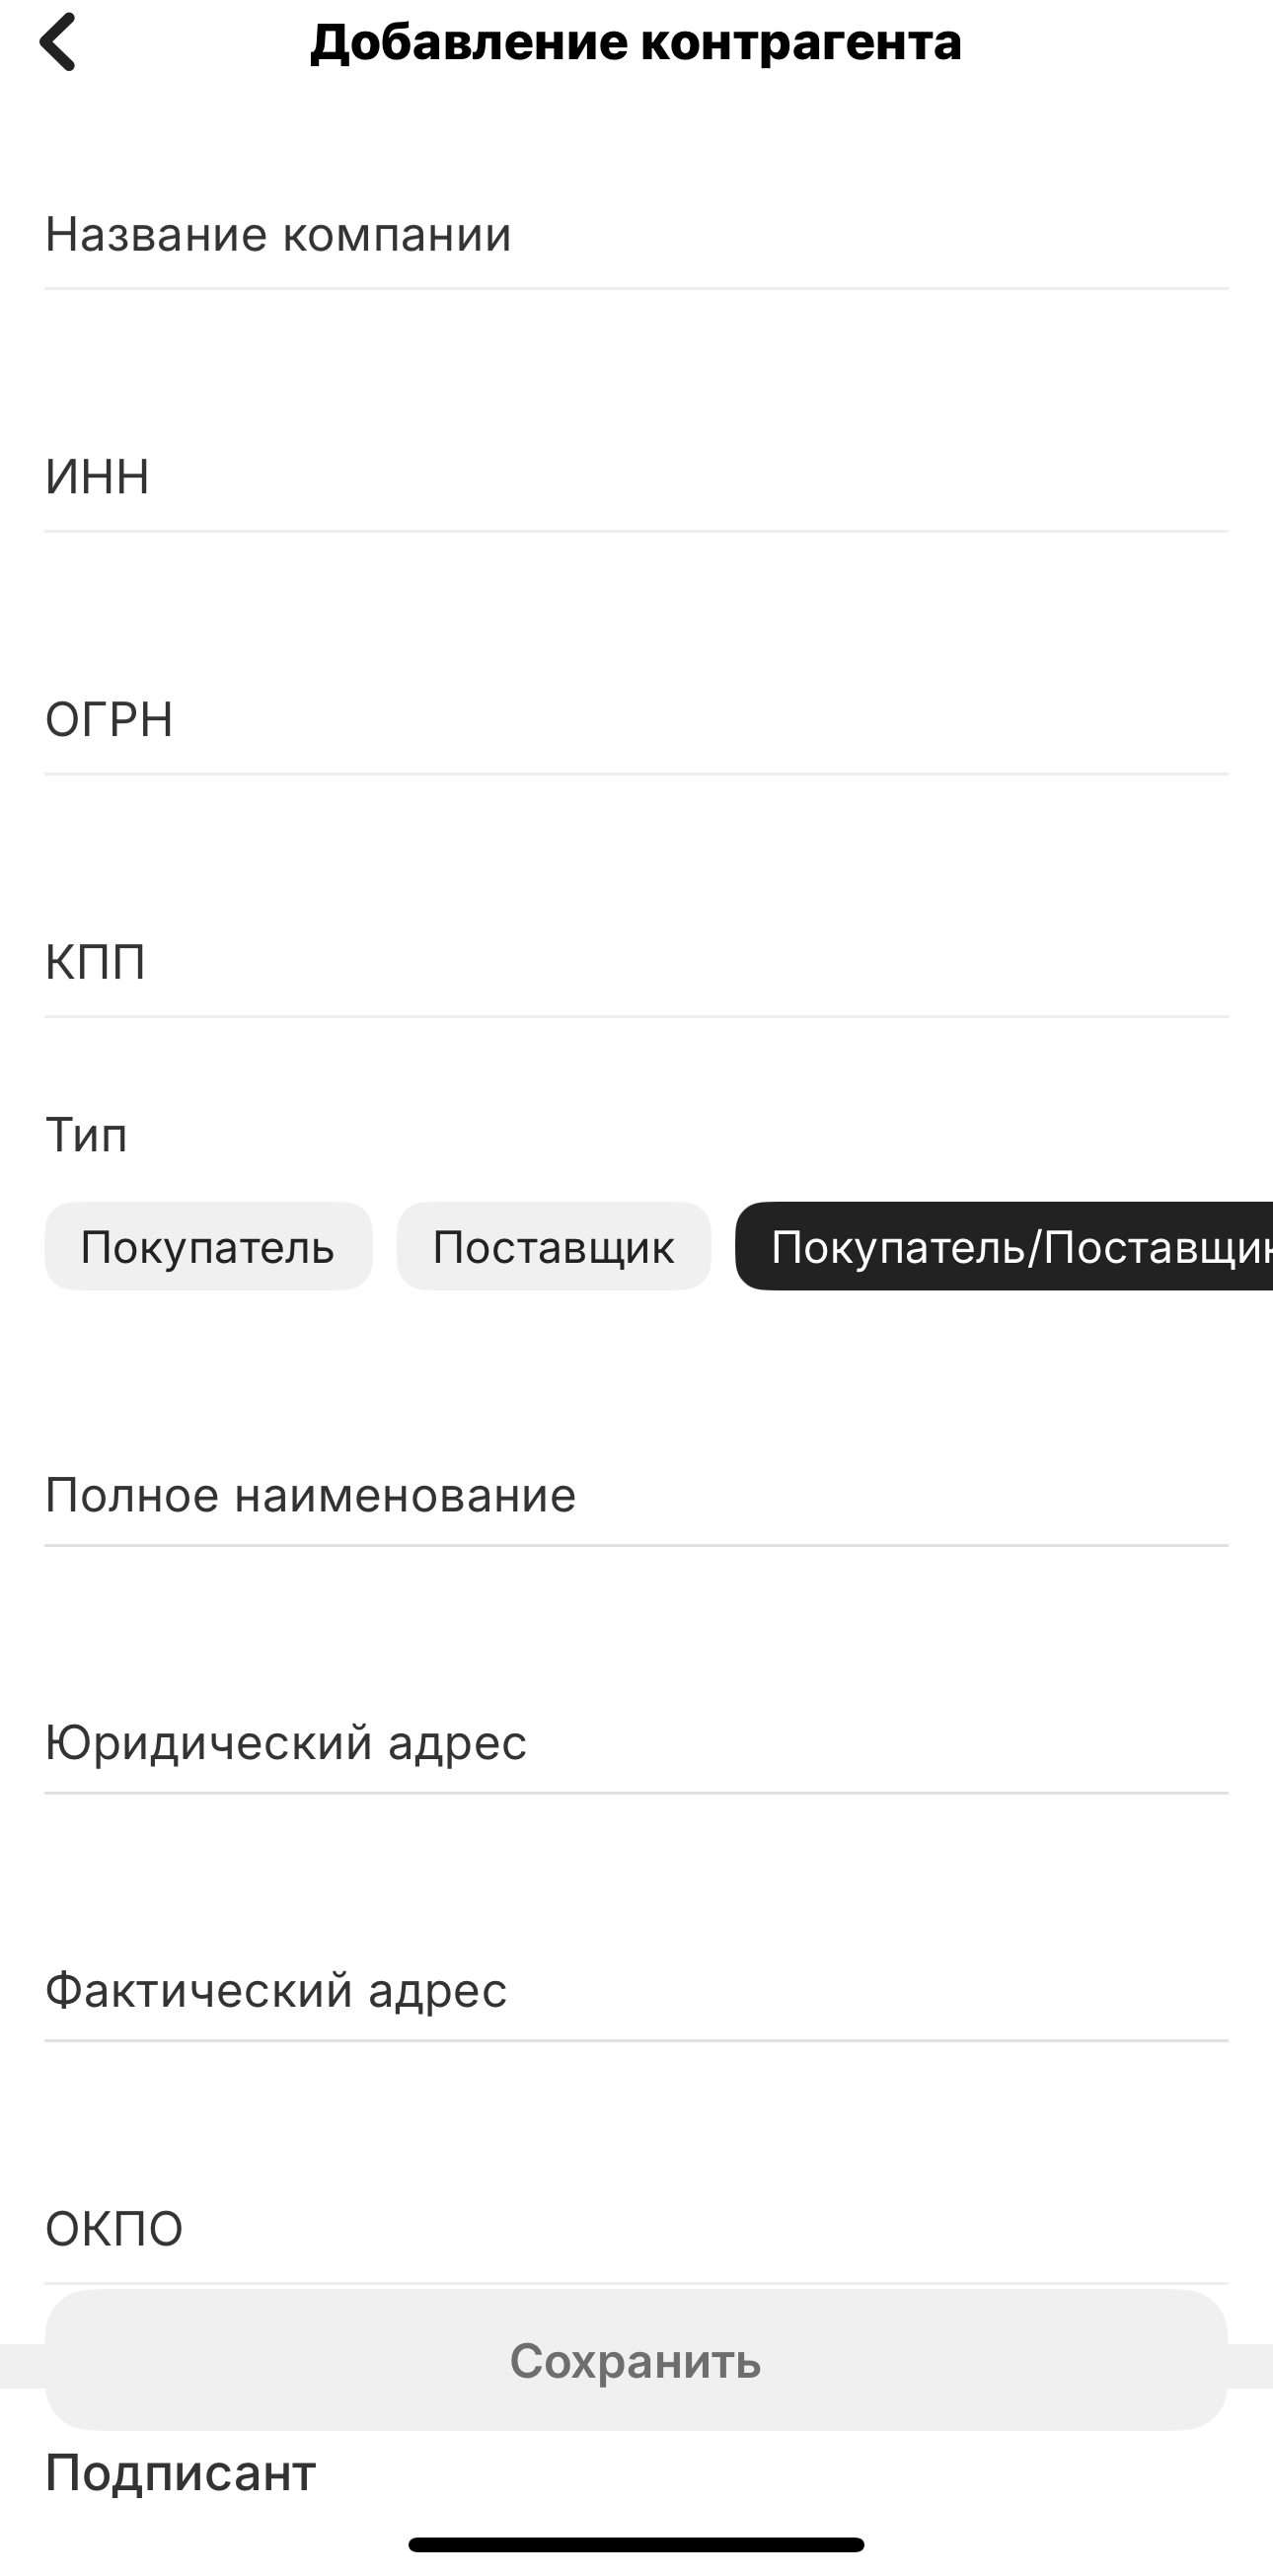The height and width of the screenshot is (2576, 1273).
Task: Select the ОКПО input field
Action: (x=636, y=2230)
